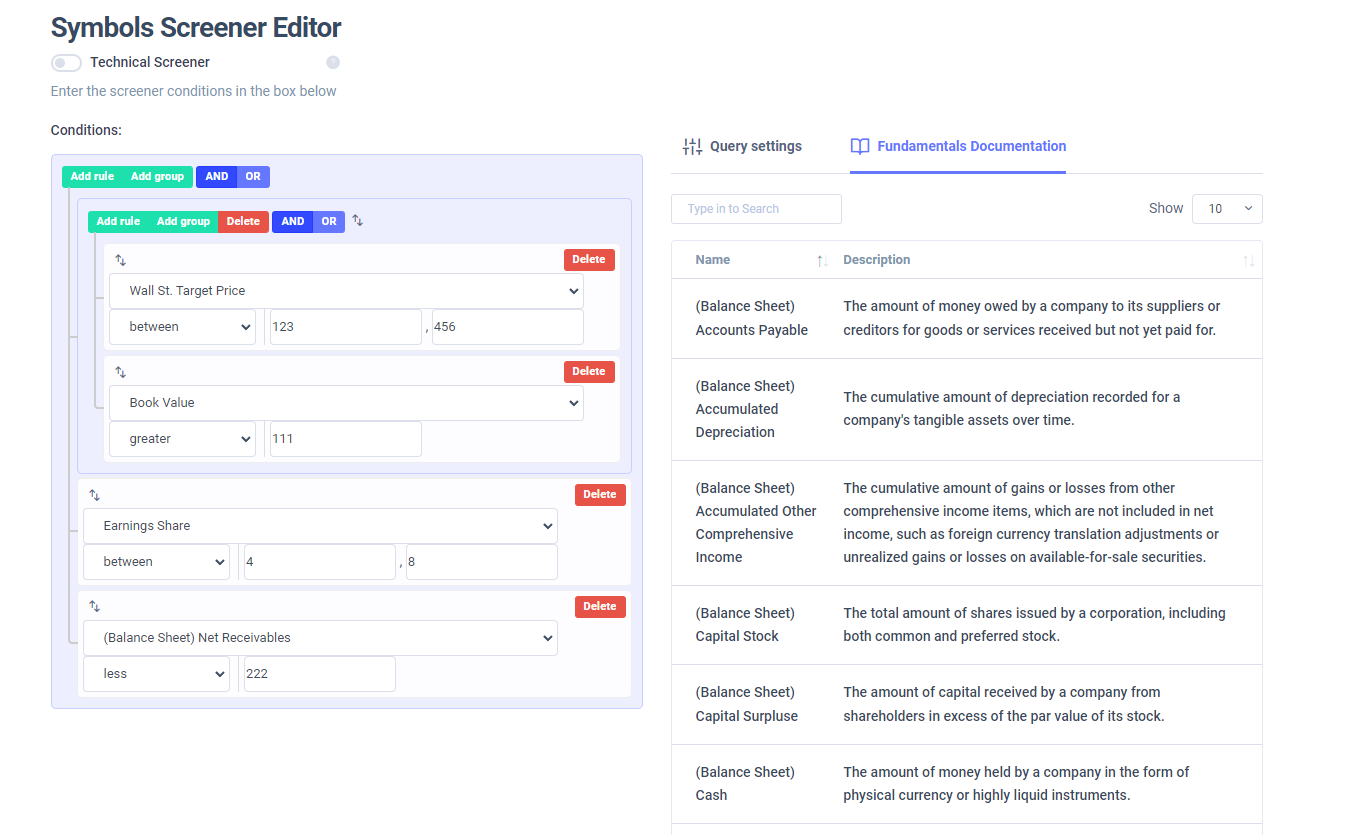Select top-level AND condition
Viewport: 1350px width, 835px height.
tap(217, 177)
